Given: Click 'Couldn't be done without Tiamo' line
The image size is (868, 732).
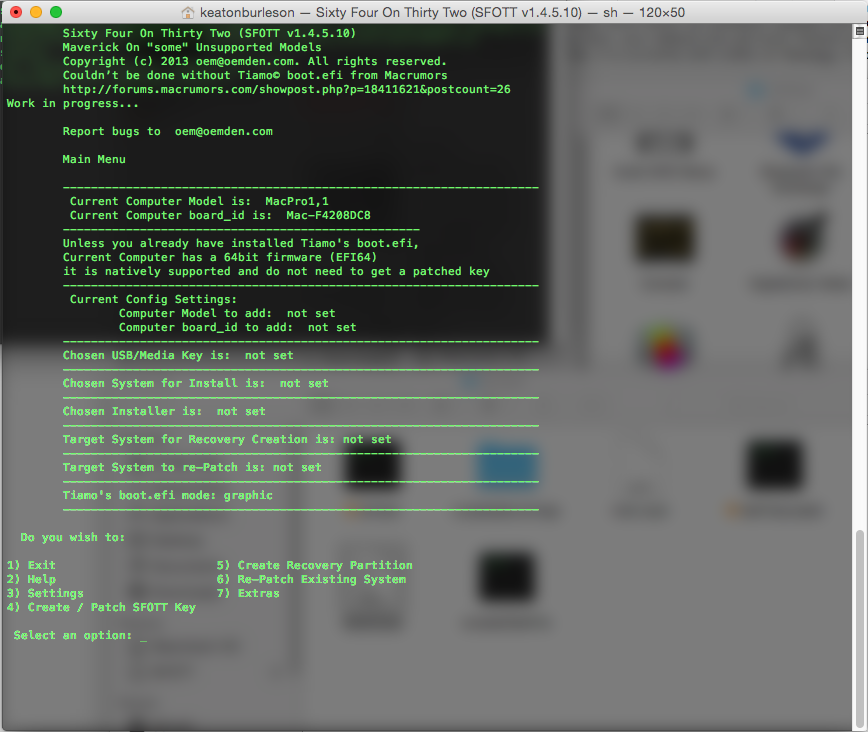Looking at the screenshot, I should pyautogui.click(x=255, y=75).
